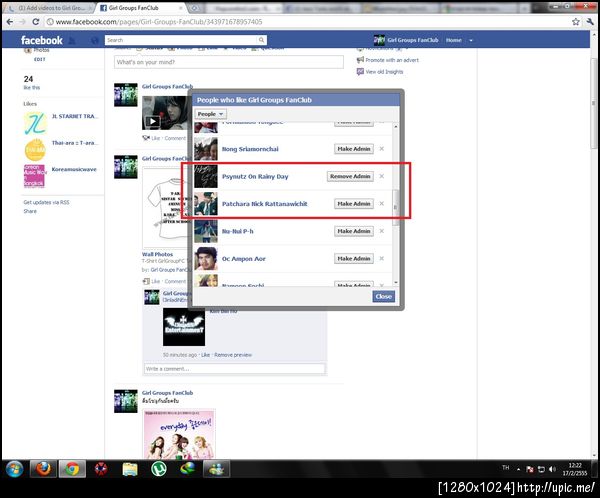This screenshot has width=600, height=498.
Task: Open the file explorer folder taskbar icon
Action: tap(130, 469)
